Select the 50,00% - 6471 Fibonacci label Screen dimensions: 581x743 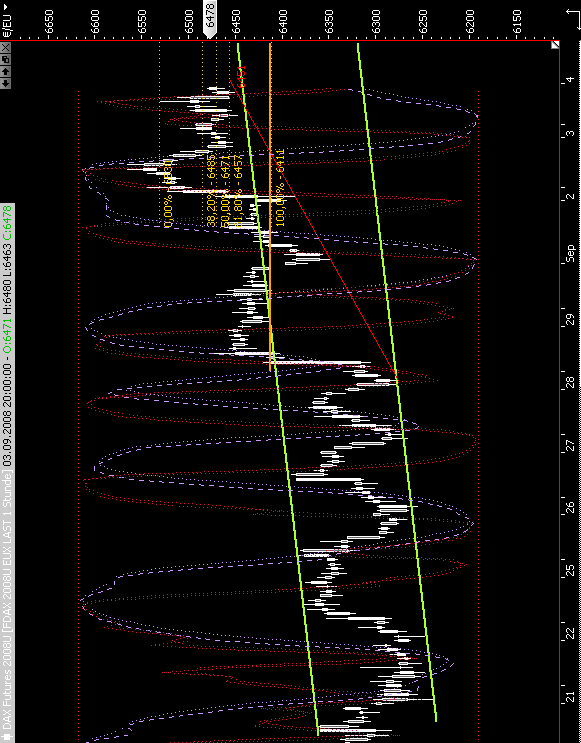225,190
